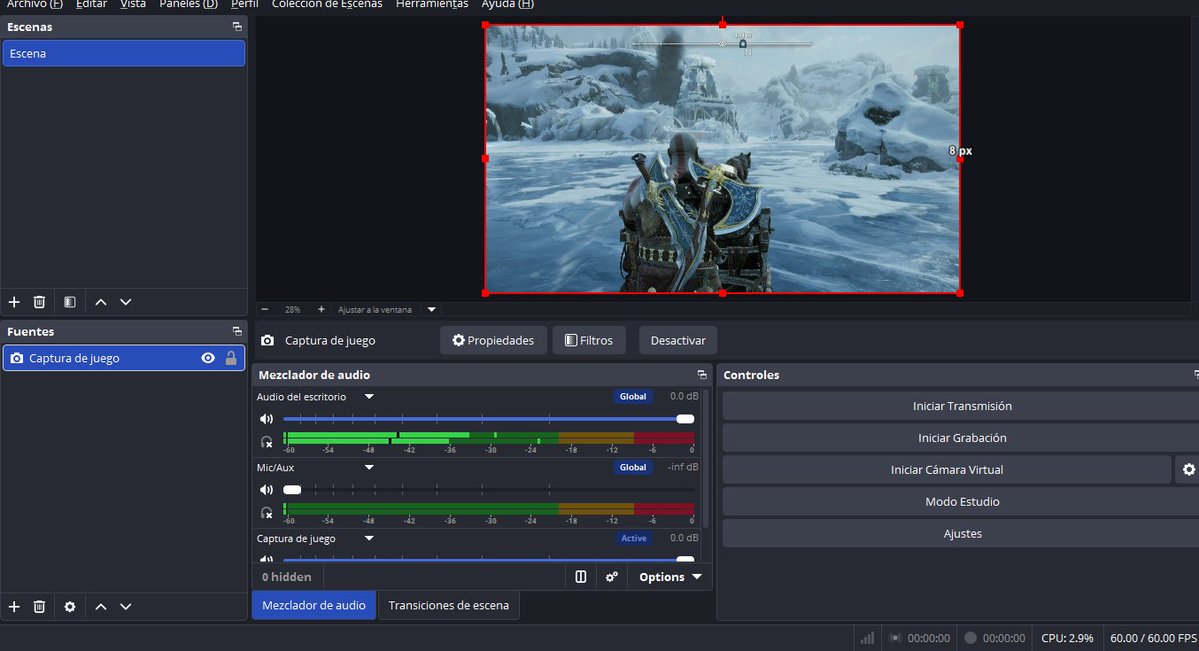Toggle the lock on Captura de juego source
This screenshot has width=1199, height=651.
tap(231, 358)
